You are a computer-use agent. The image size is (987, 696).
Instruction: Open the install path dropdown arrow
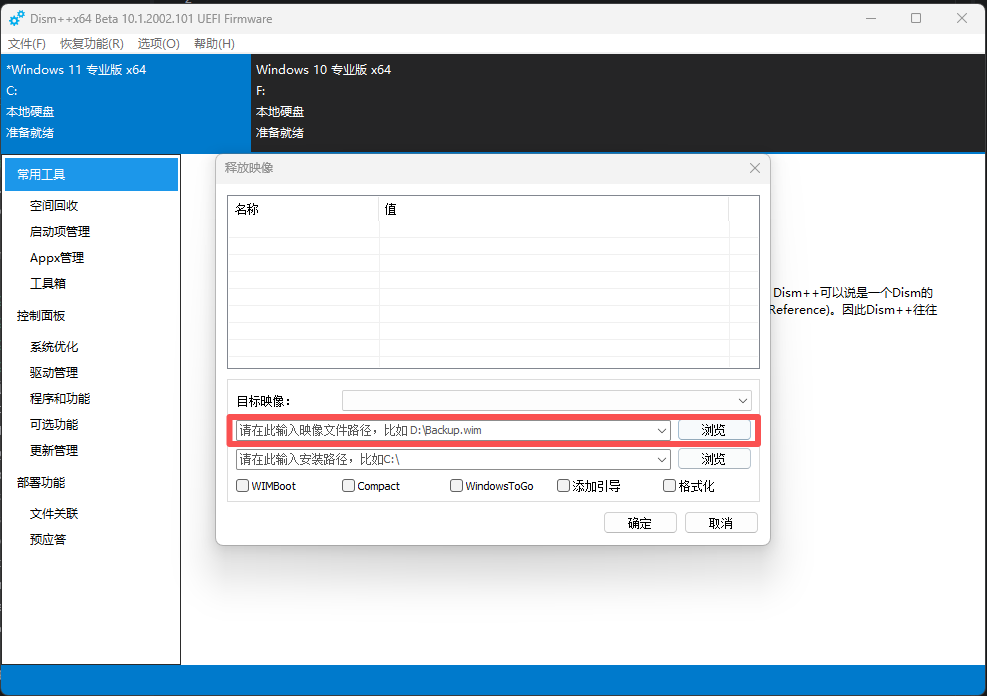point(662,459)
